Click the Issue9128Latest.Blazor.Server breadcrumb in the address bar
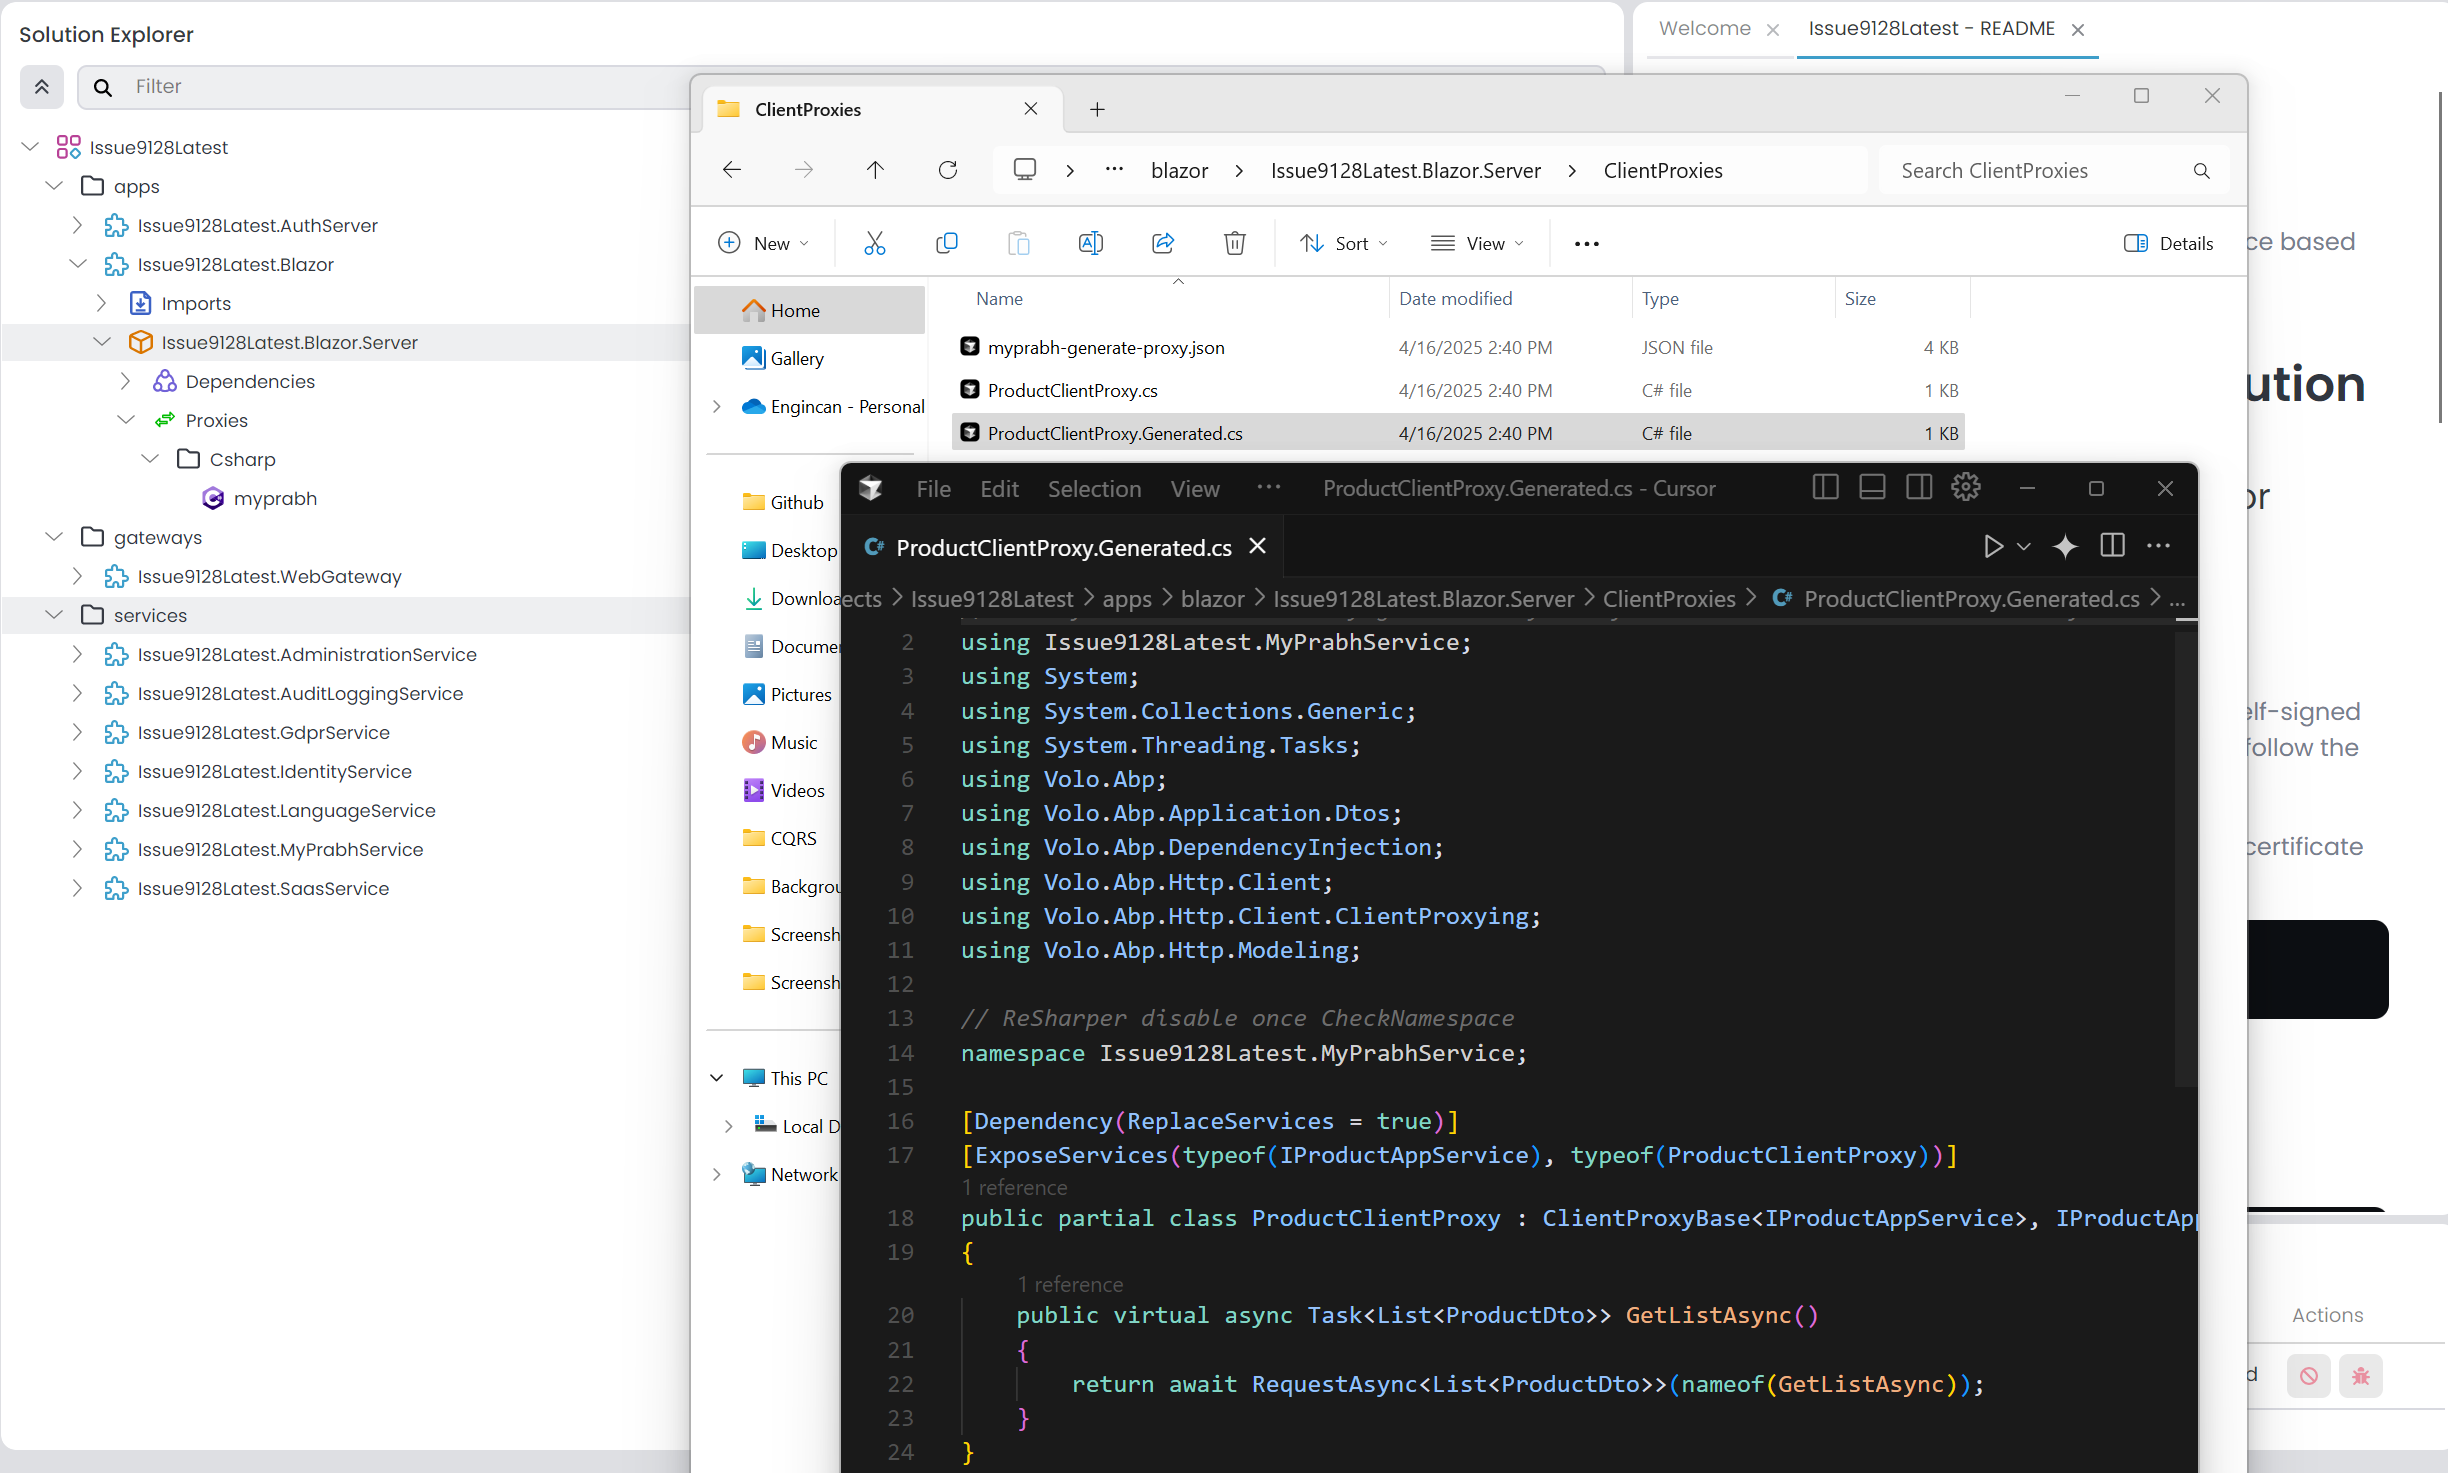This screenshot has width=2448, height=1473. click(1405, 171)
